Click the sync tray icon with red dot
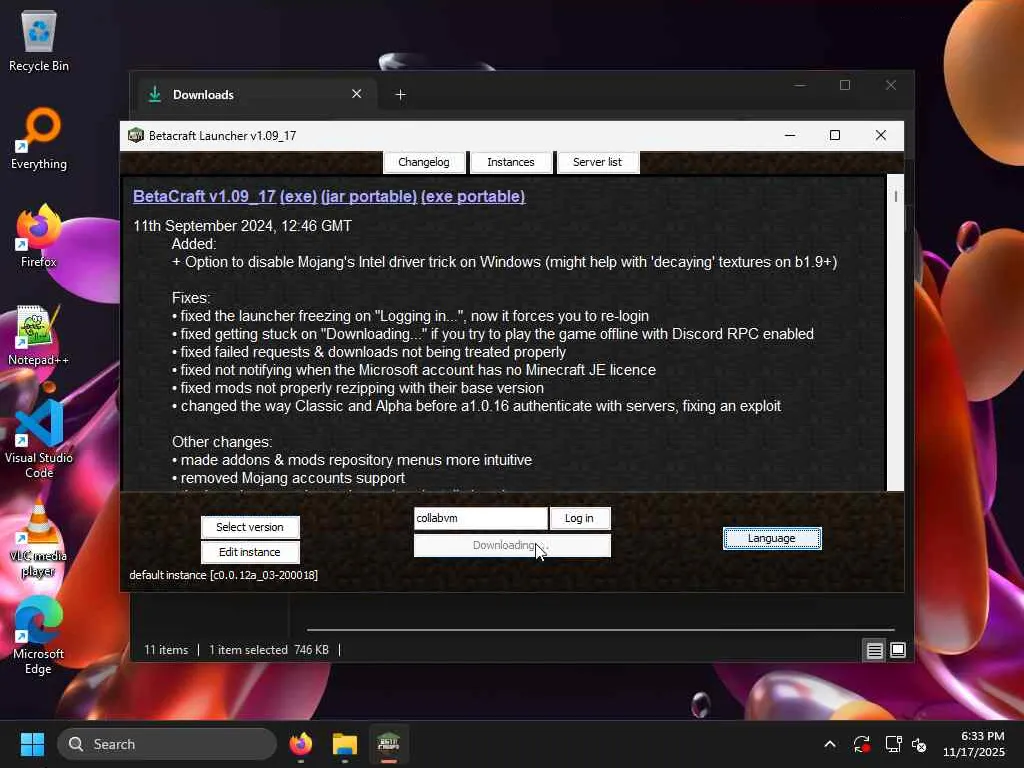1024x768 pixels. (861, 744)
